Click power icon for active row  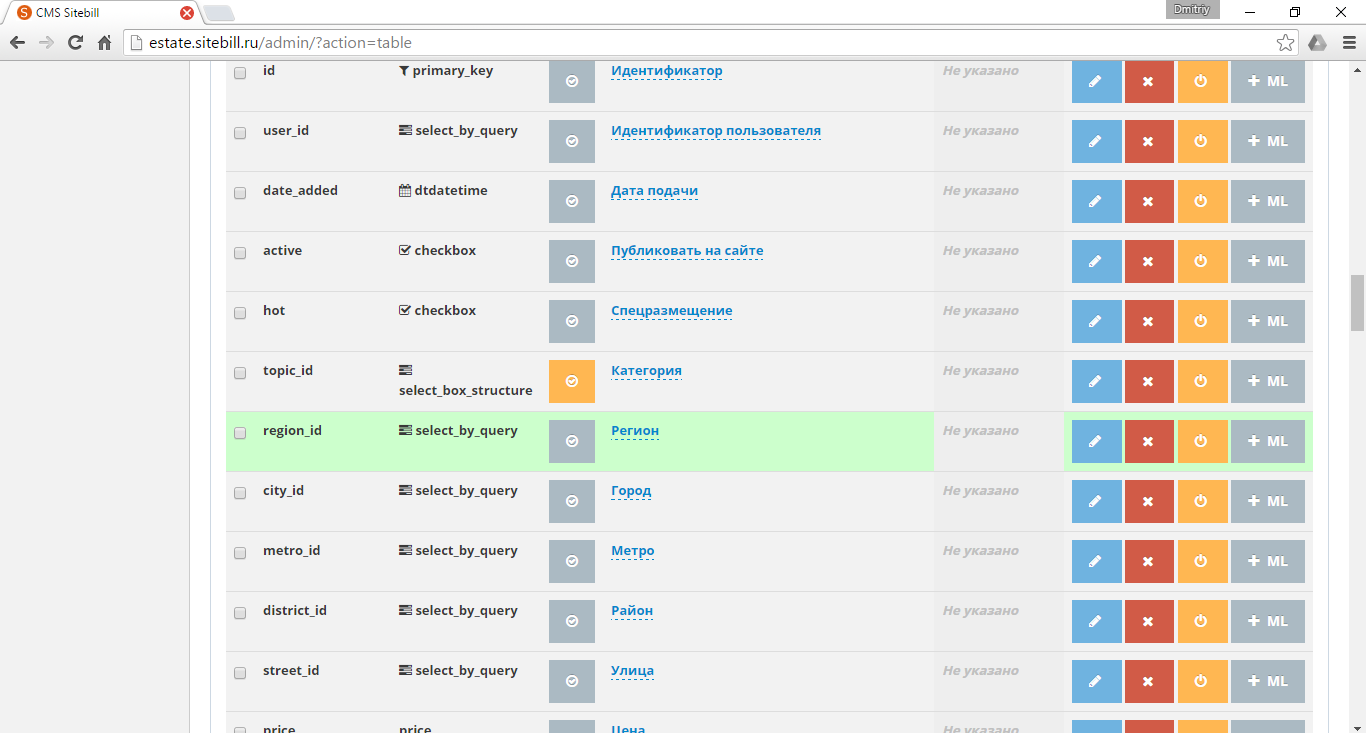(1202, 262)
